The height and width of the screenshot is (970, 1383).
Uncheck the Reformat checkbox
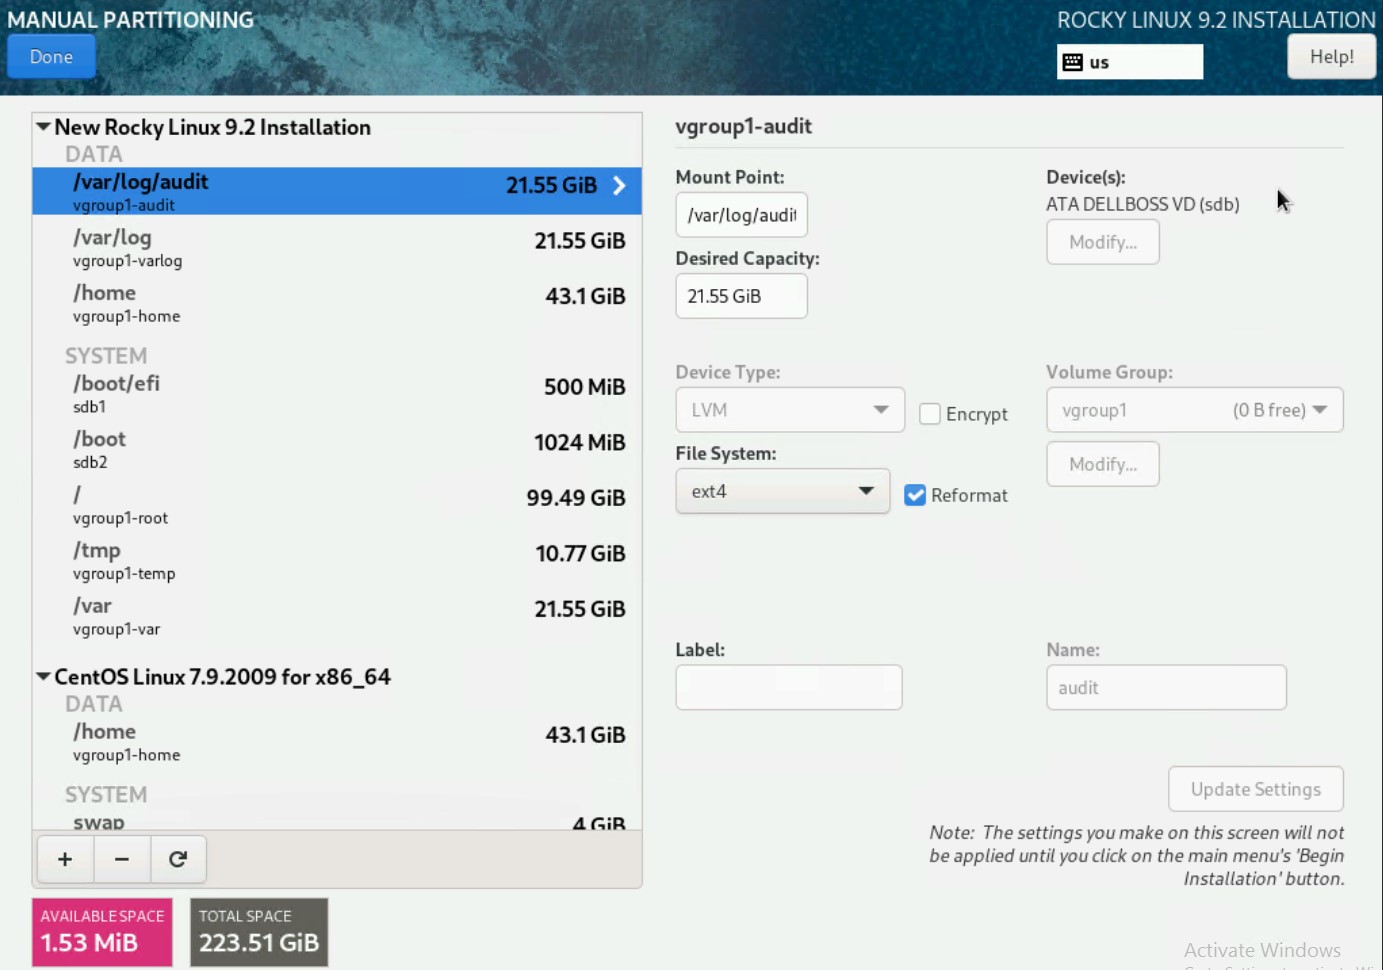tap(915, 495)
